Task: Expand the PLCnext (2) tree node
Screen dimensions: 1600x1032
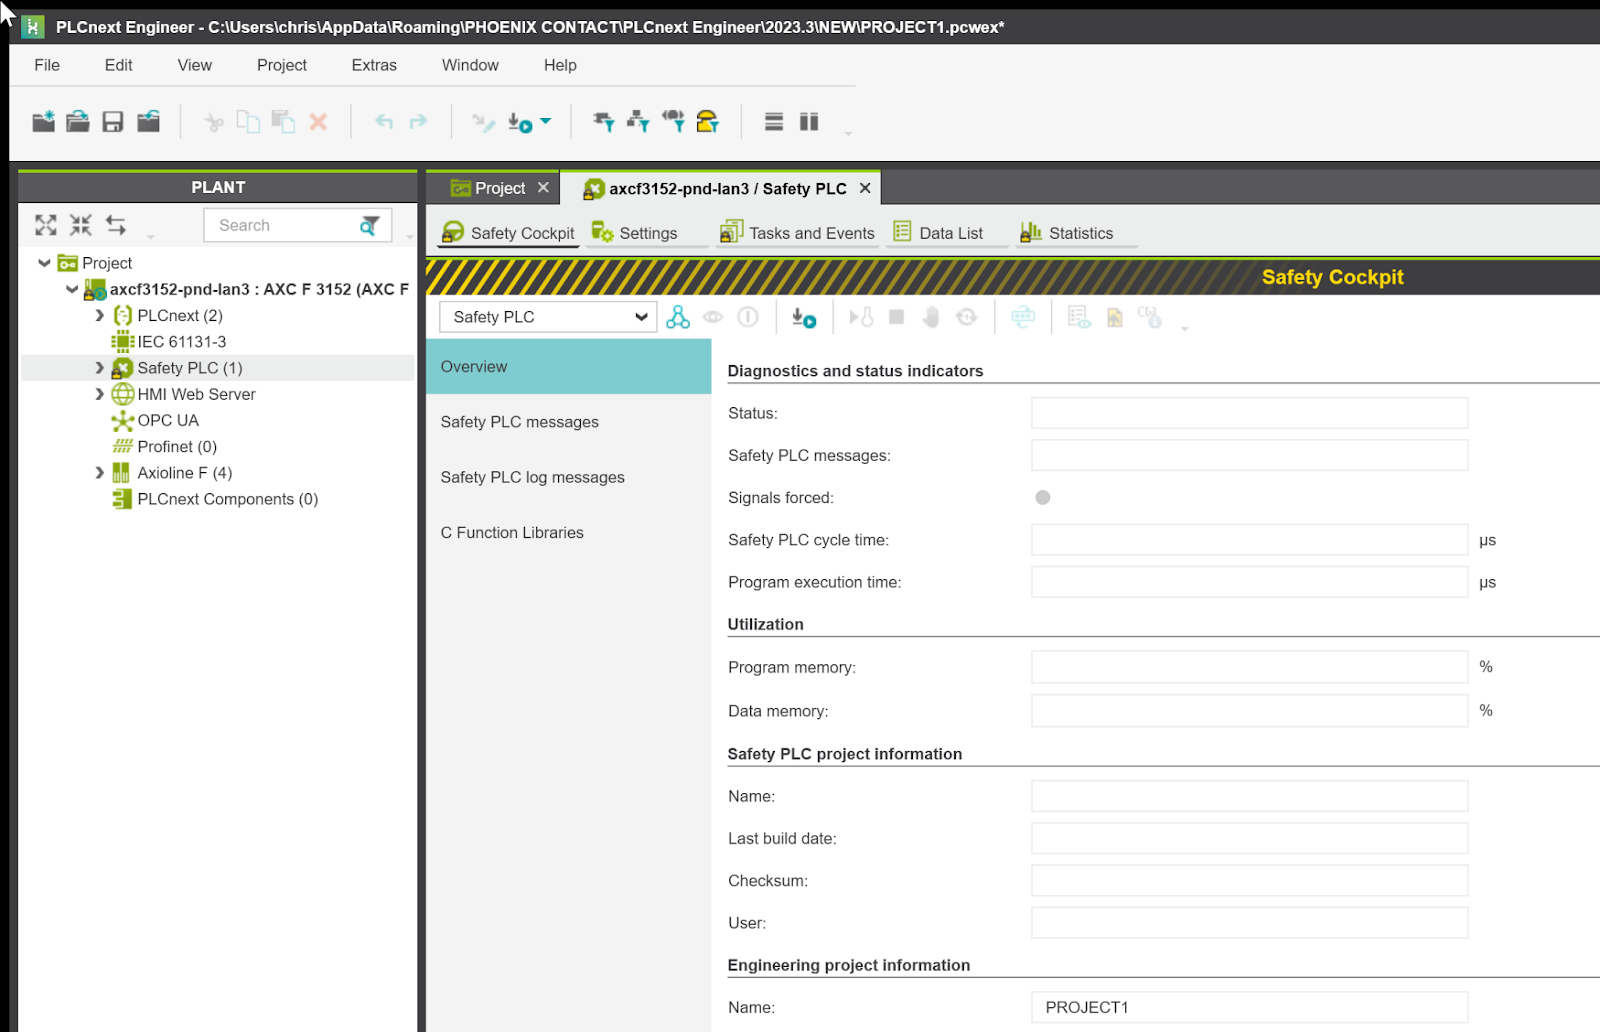Action: click(99, 315)
